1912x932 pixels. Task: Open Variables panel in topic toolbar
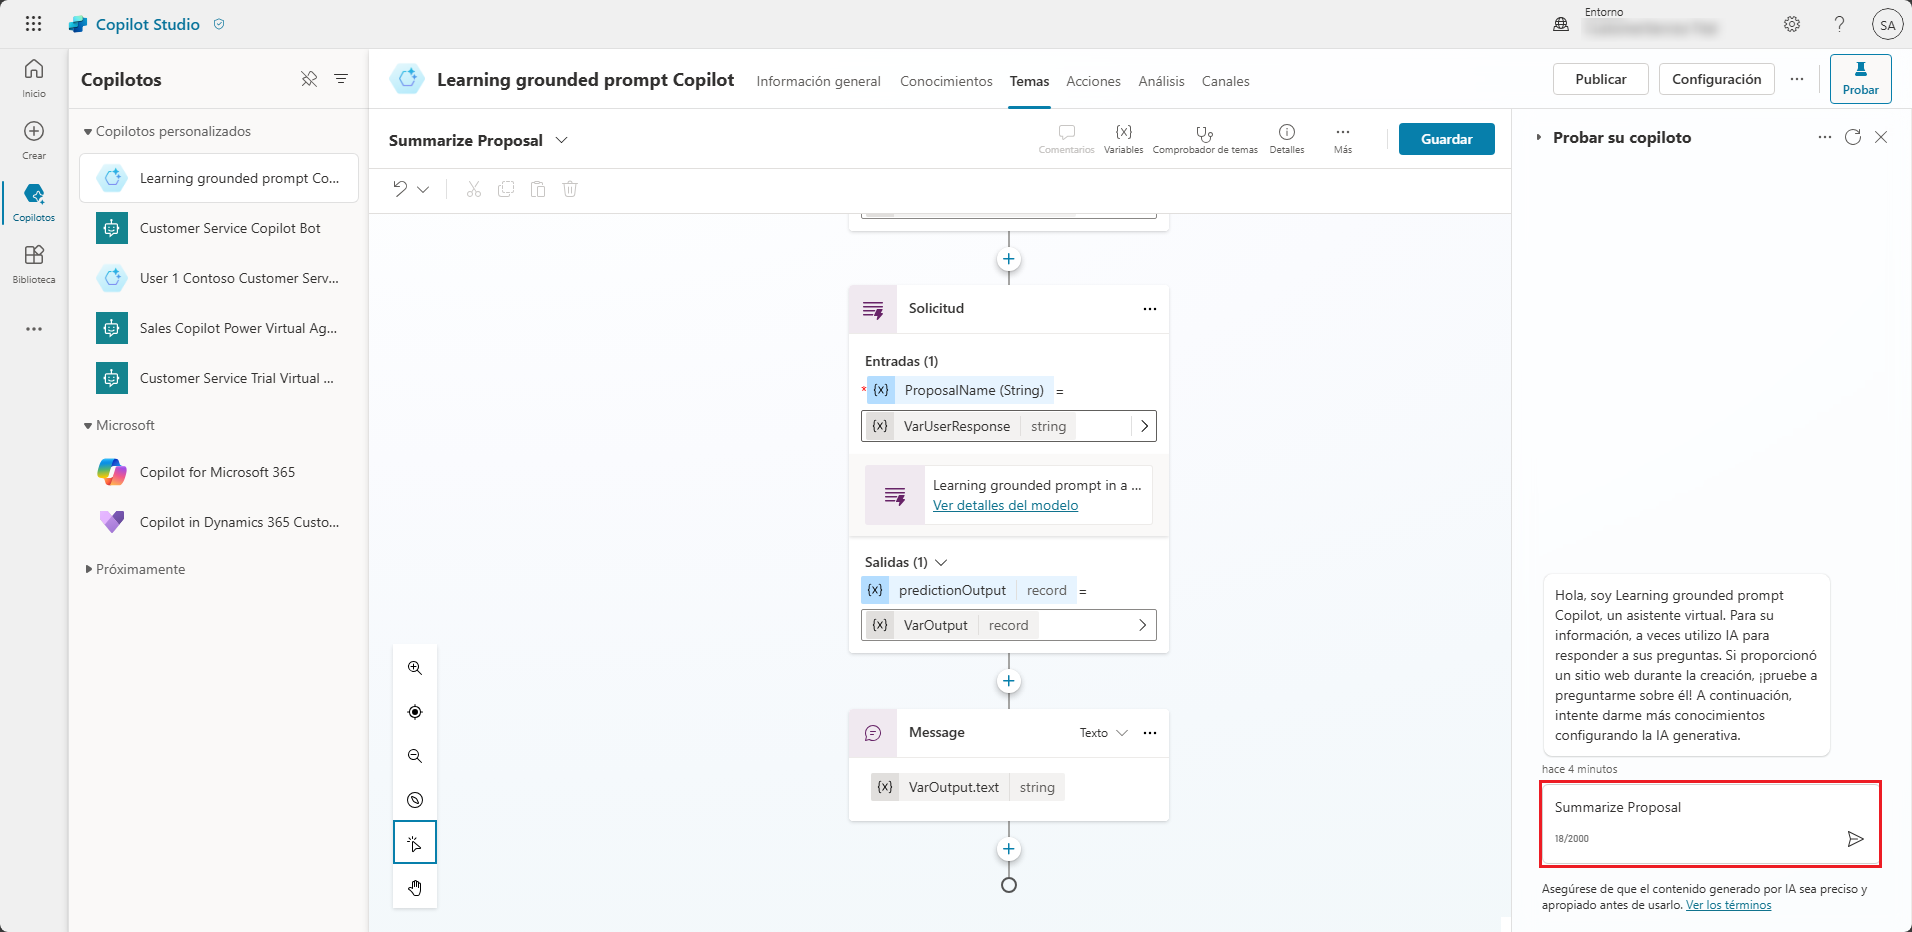point(1124,139)
